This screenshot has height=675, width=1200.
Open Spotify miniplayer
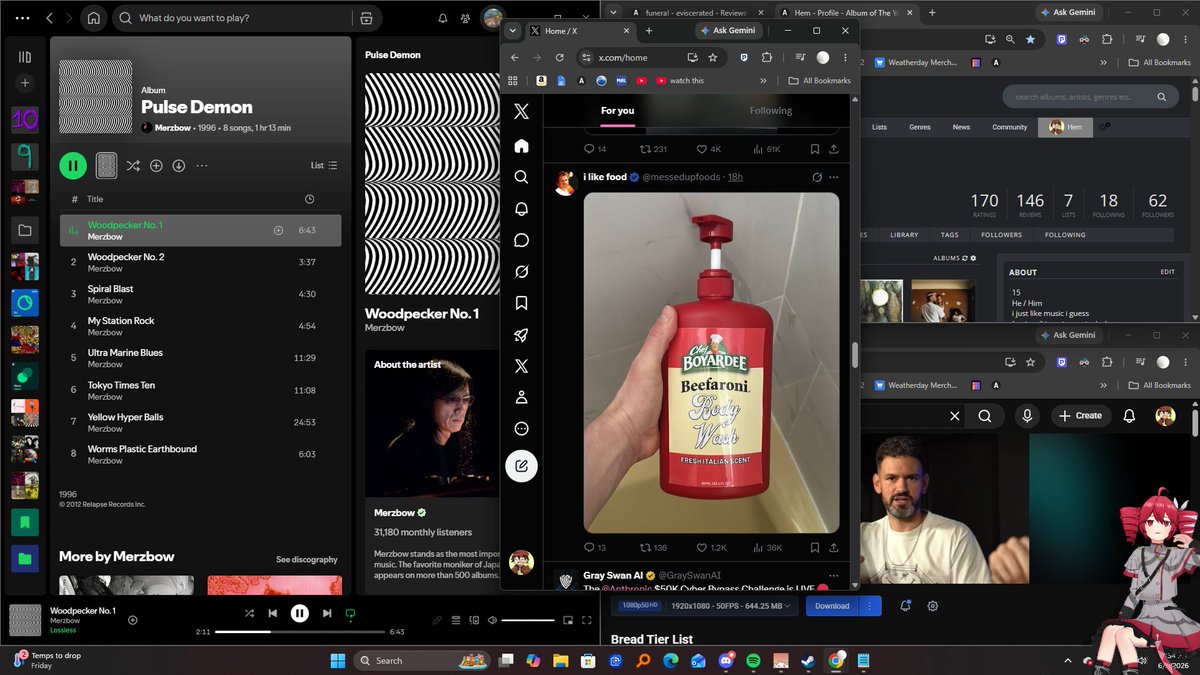click(568, 621)
